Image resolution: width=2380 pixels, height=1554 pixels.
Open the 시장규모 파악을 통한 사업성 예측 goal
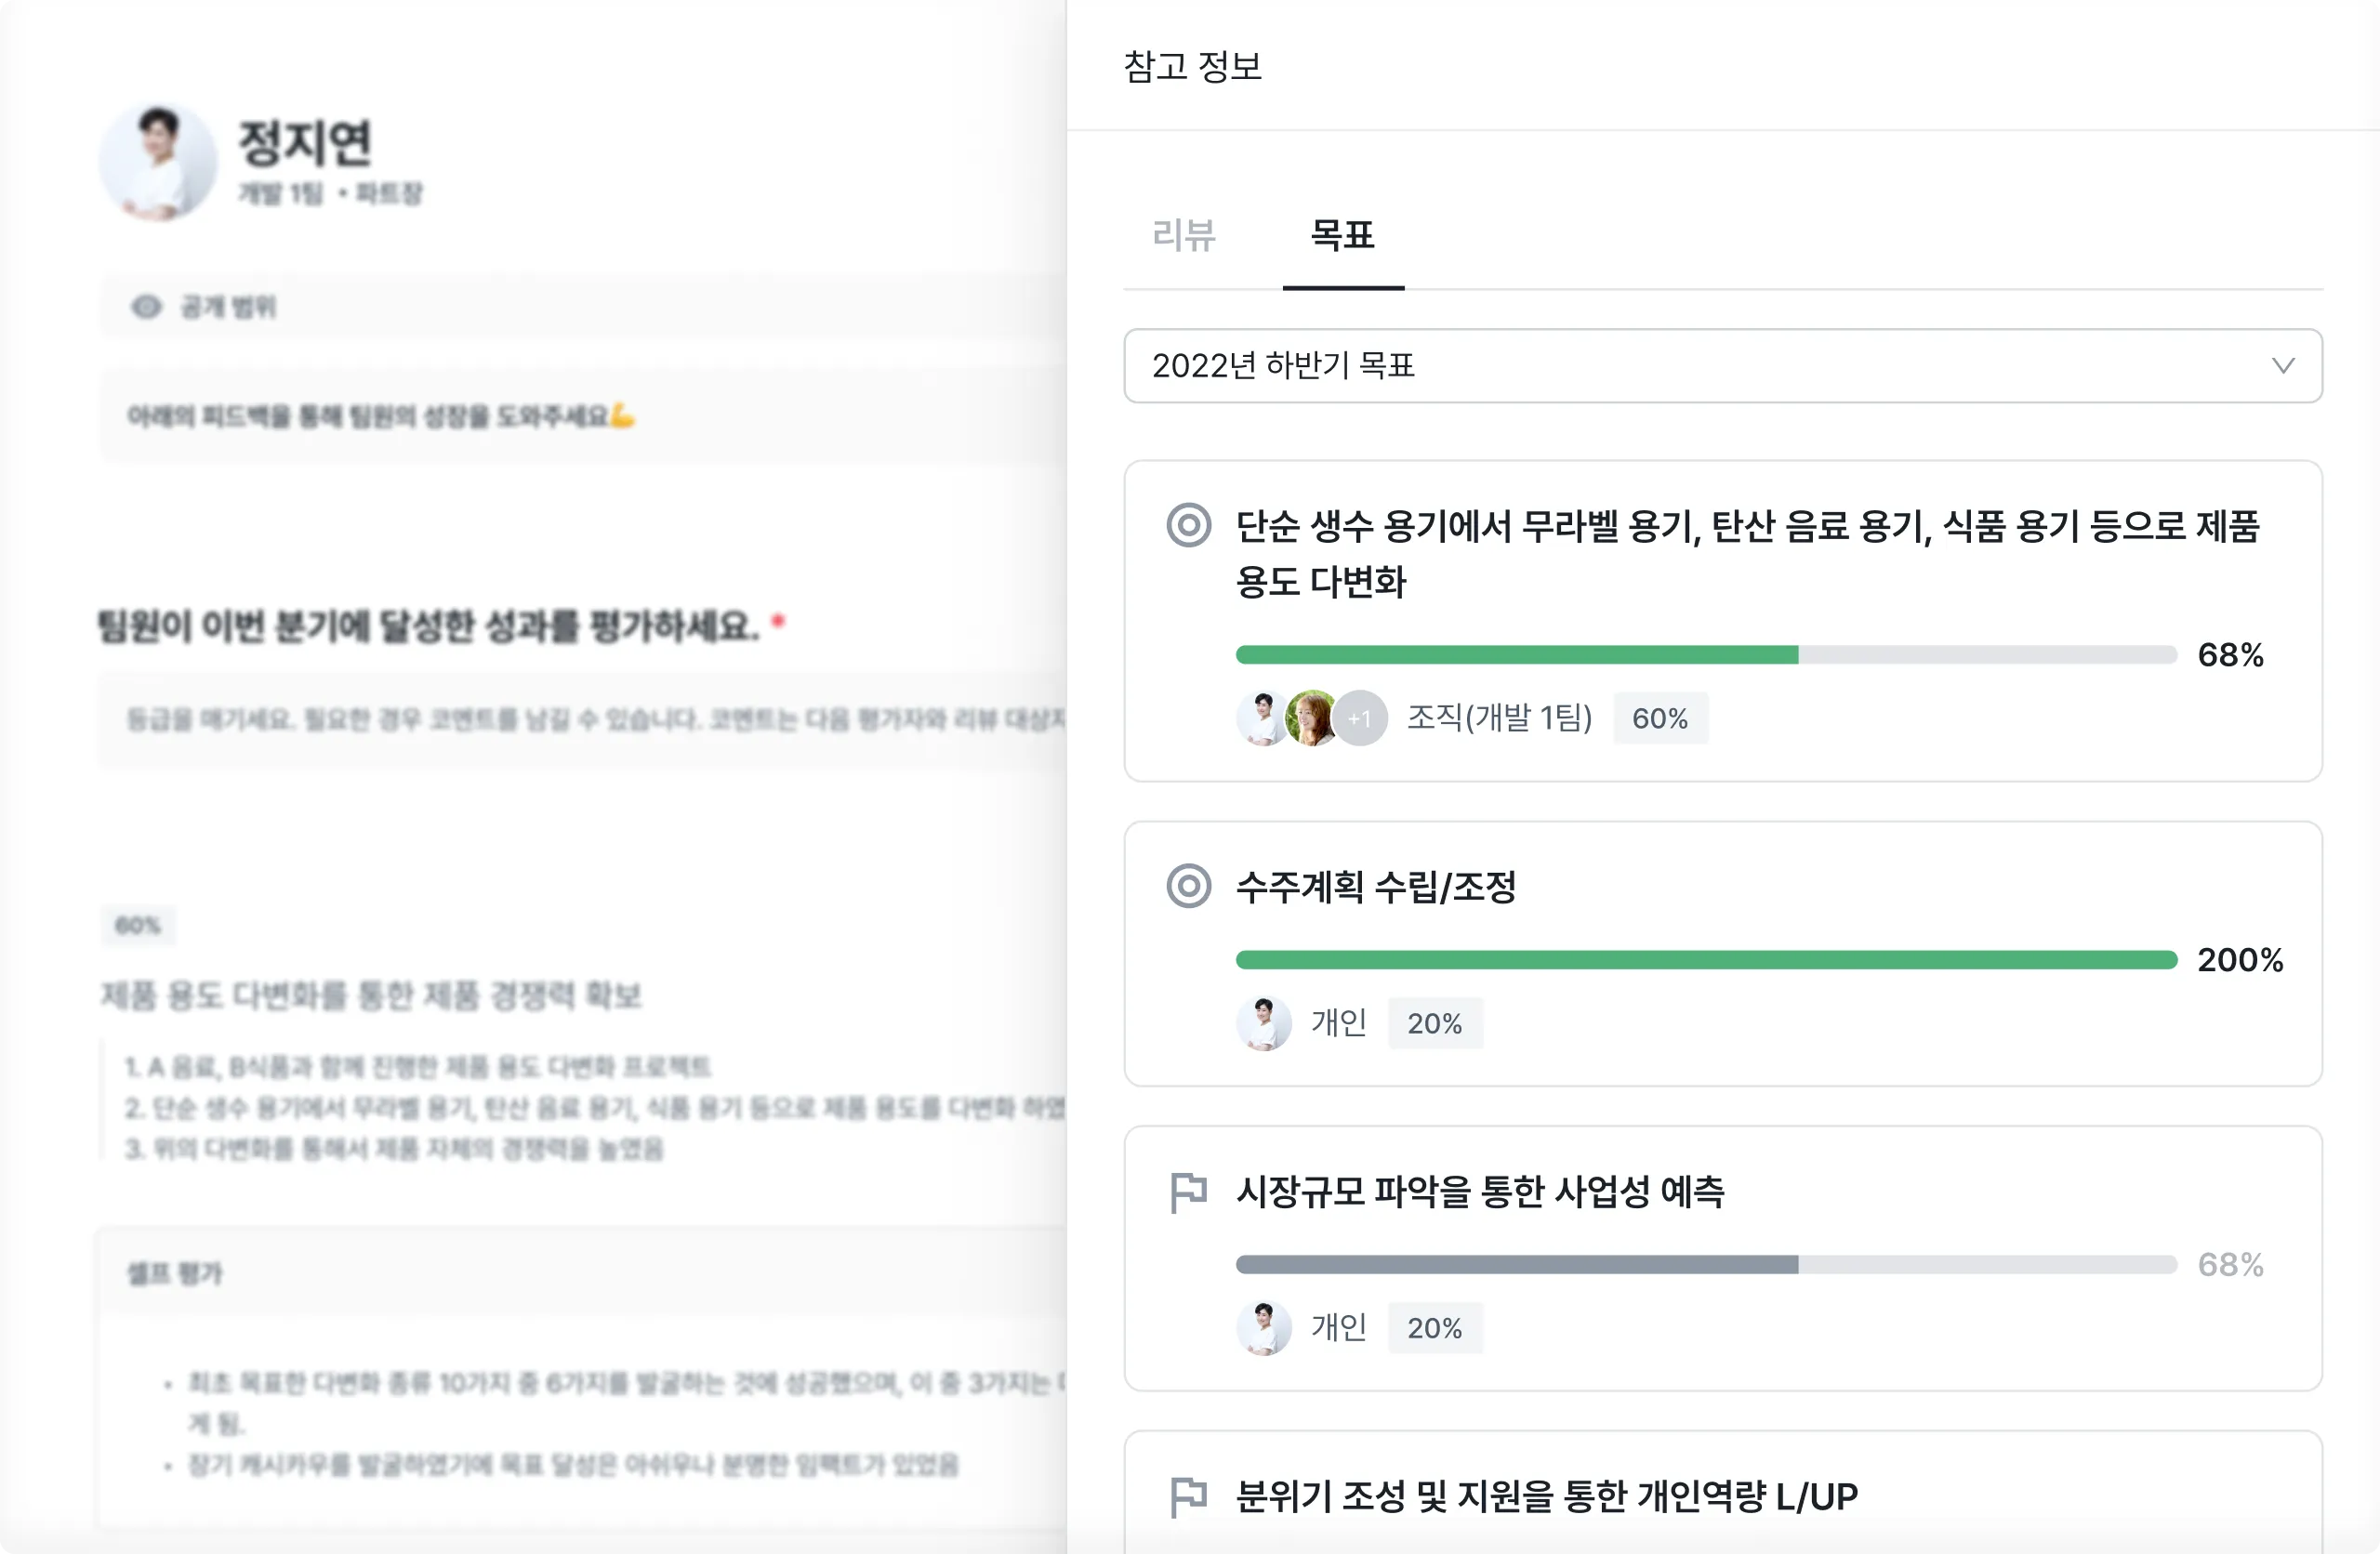coord(1480,1192)
